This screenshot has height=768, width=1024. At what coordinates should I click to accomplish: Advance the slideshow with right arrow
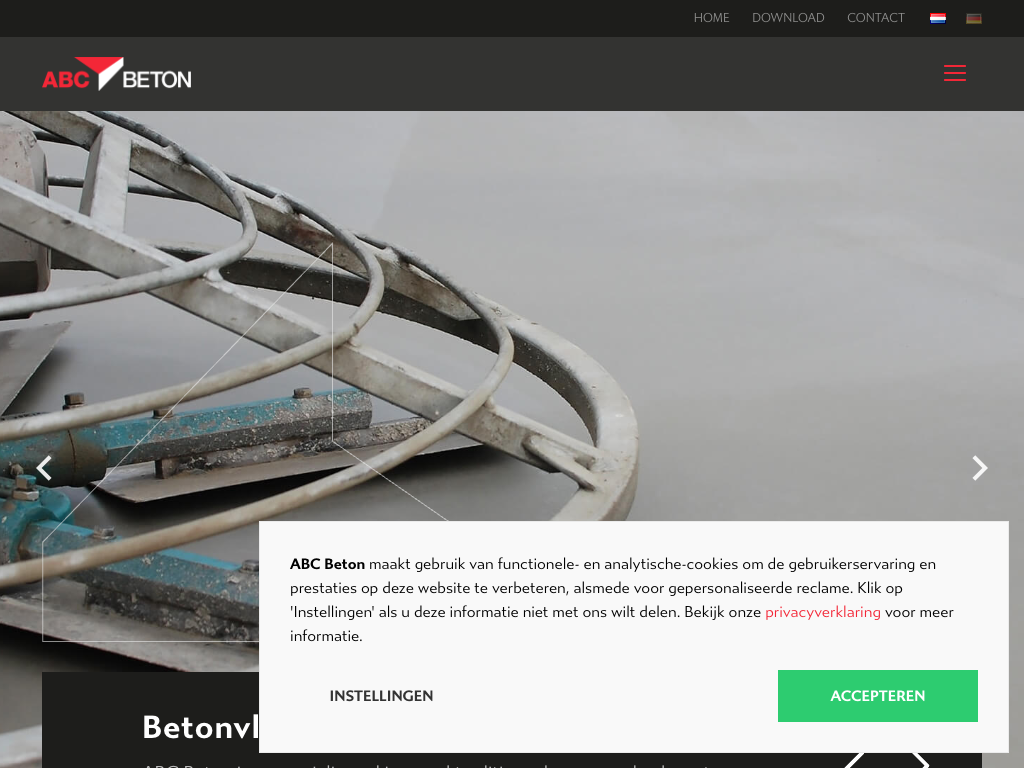[980, 468]
